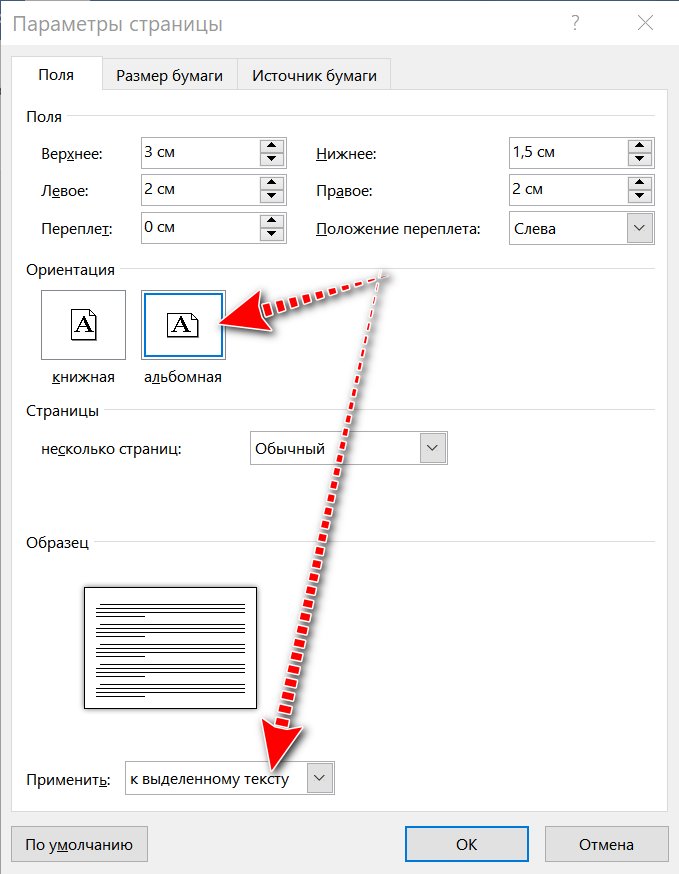Decrease the Левое margin with down arrow
679x874 pixels.
click(271, 197)
